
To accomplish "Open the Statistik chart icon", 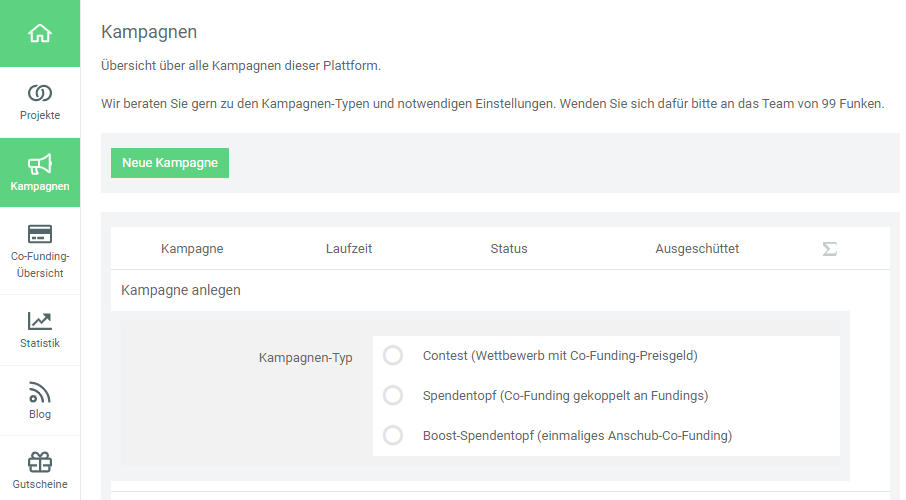I will [40, 321].
